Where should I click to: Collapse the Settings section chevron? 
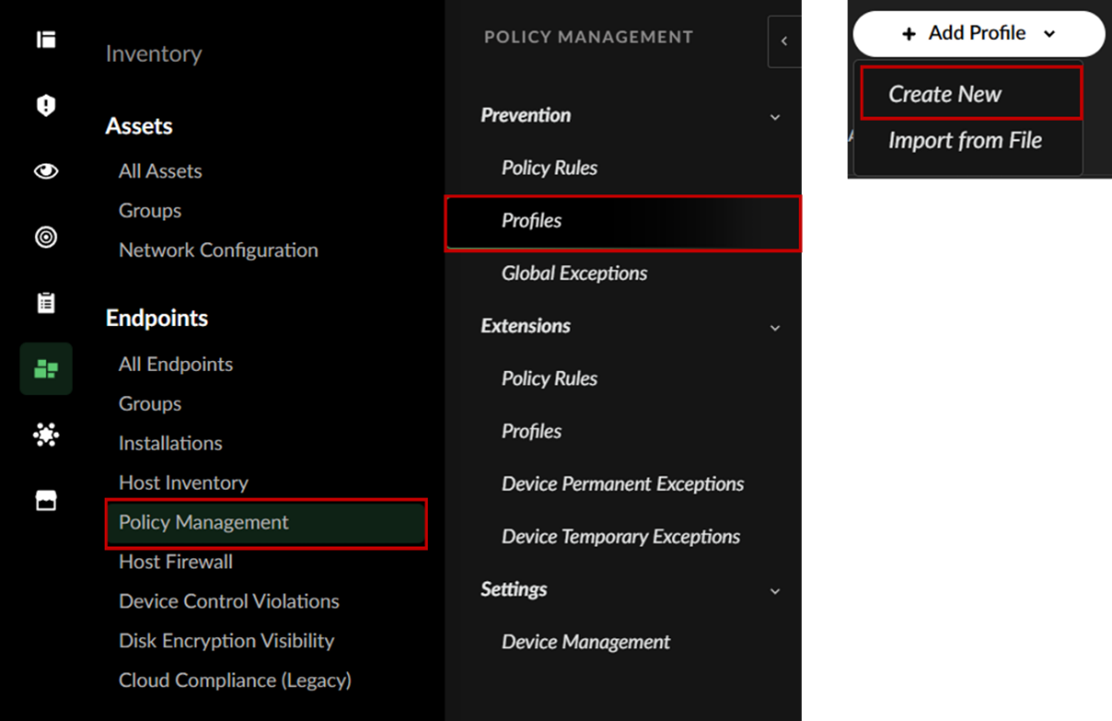[x=775, y=591]
